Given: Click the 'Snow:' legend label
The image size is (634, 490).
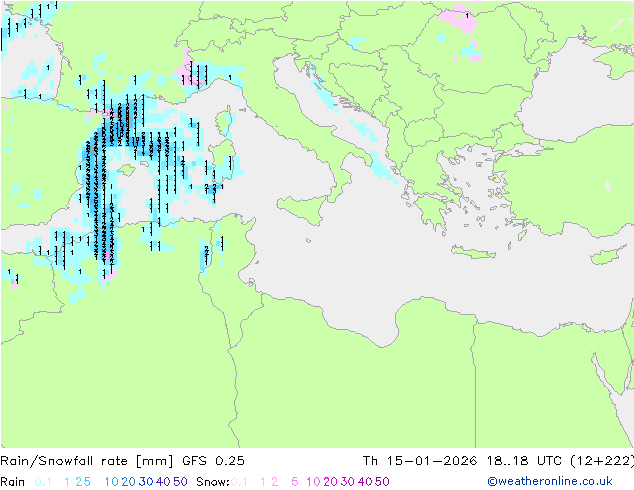Looking at the screenshot, I should click(x=213, y=482).
